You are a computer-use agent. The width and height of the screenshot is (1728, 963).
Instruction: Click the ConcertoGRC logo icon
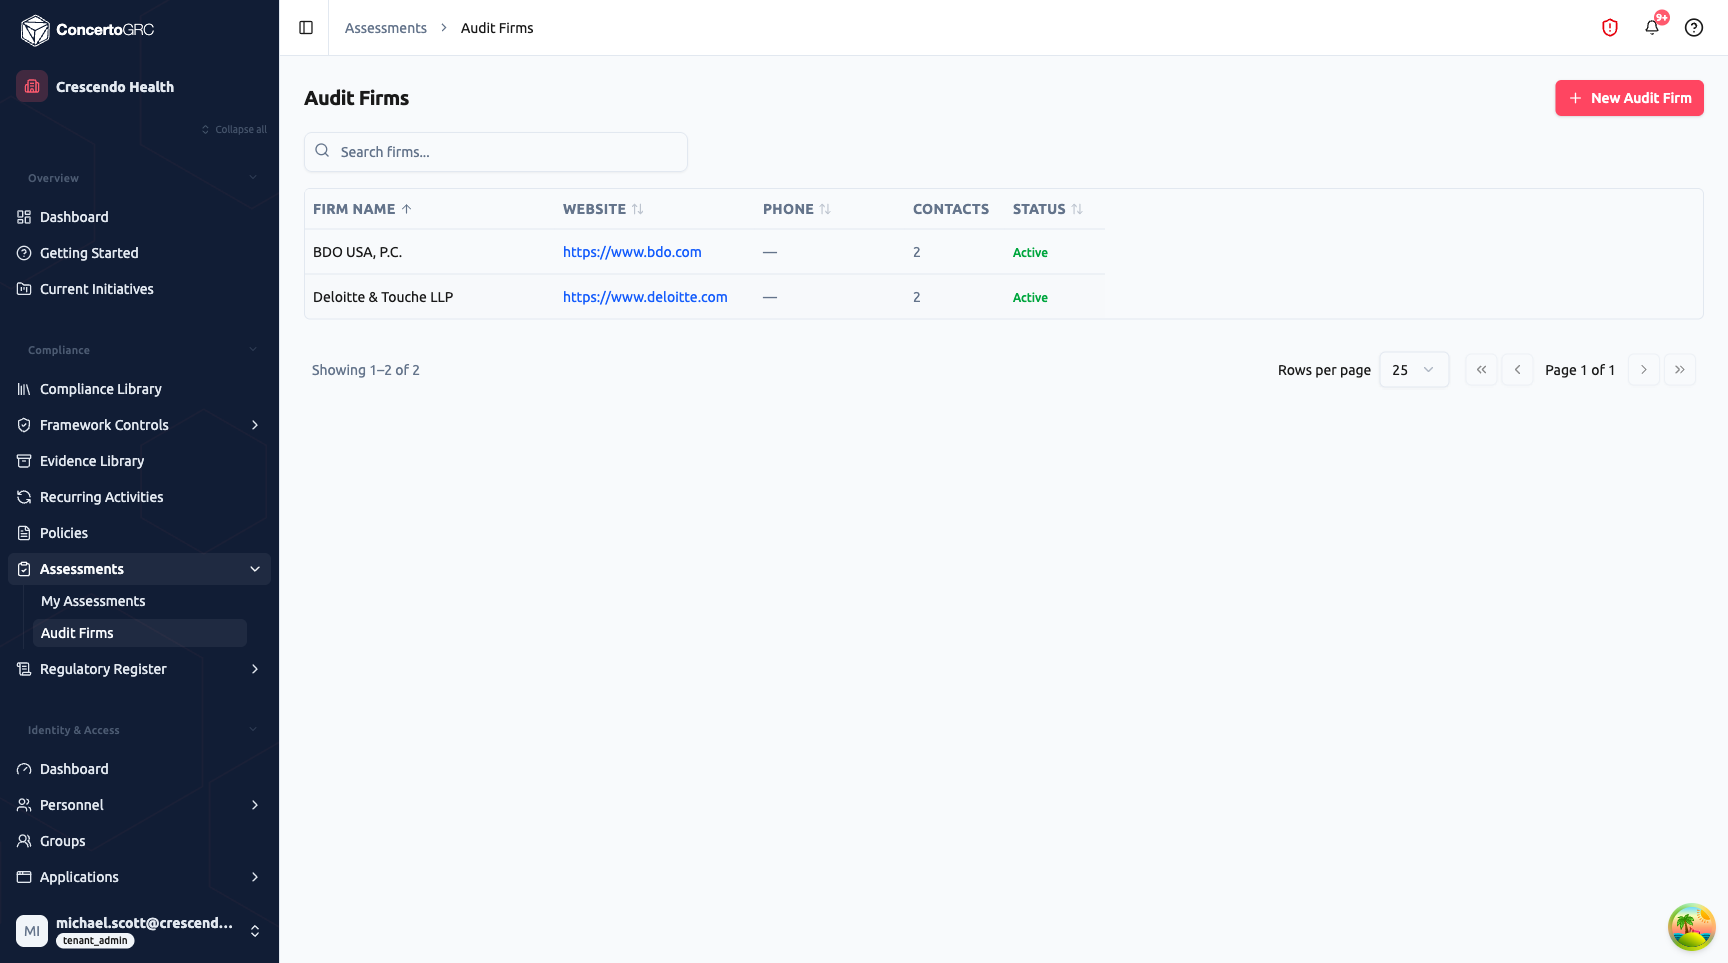click(35, 30)
